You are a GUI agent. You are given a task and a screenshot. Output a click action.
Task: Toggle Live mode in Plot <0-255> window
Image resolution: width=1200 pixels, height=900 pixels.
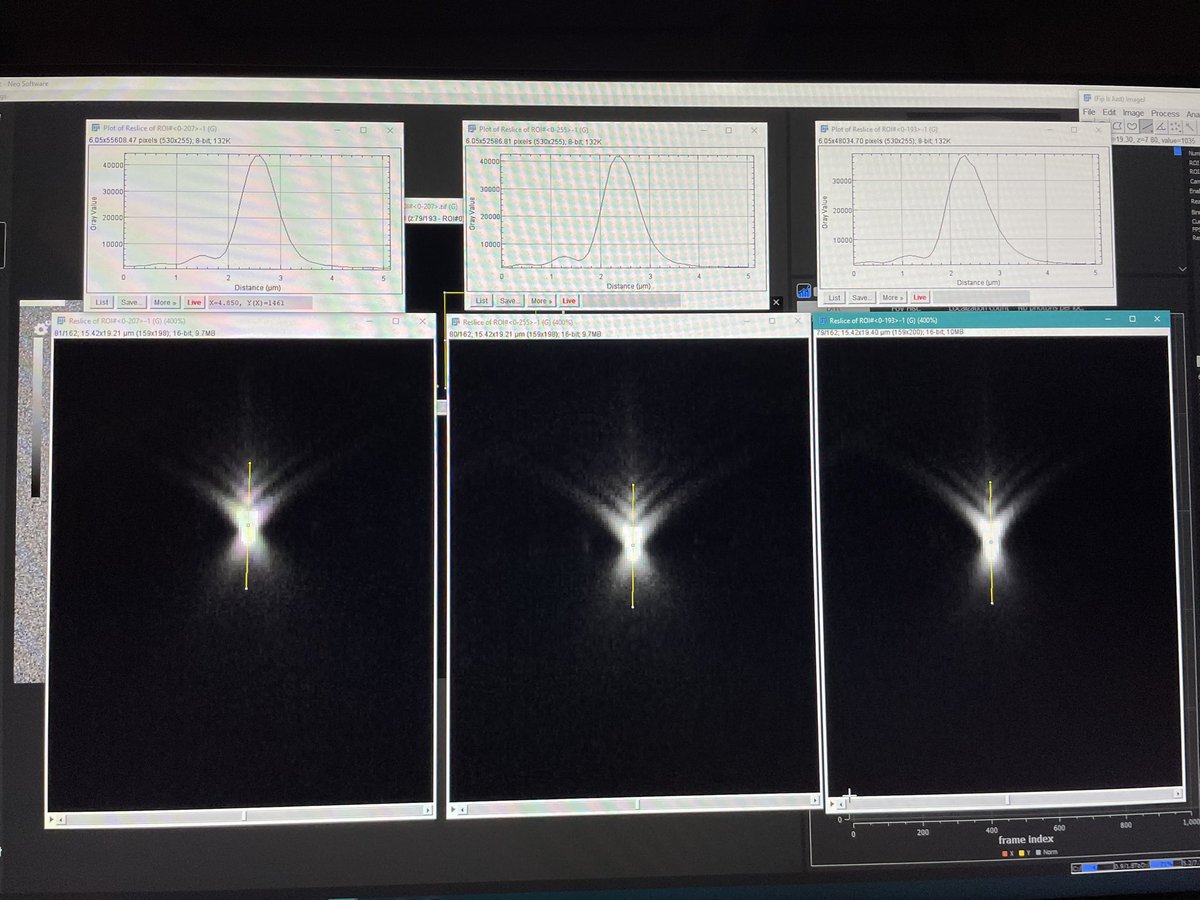pos(569,300)
